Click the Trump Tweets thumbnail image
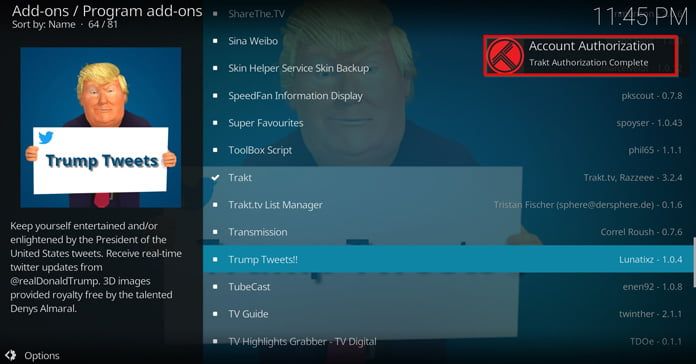 tap(101, 127)
